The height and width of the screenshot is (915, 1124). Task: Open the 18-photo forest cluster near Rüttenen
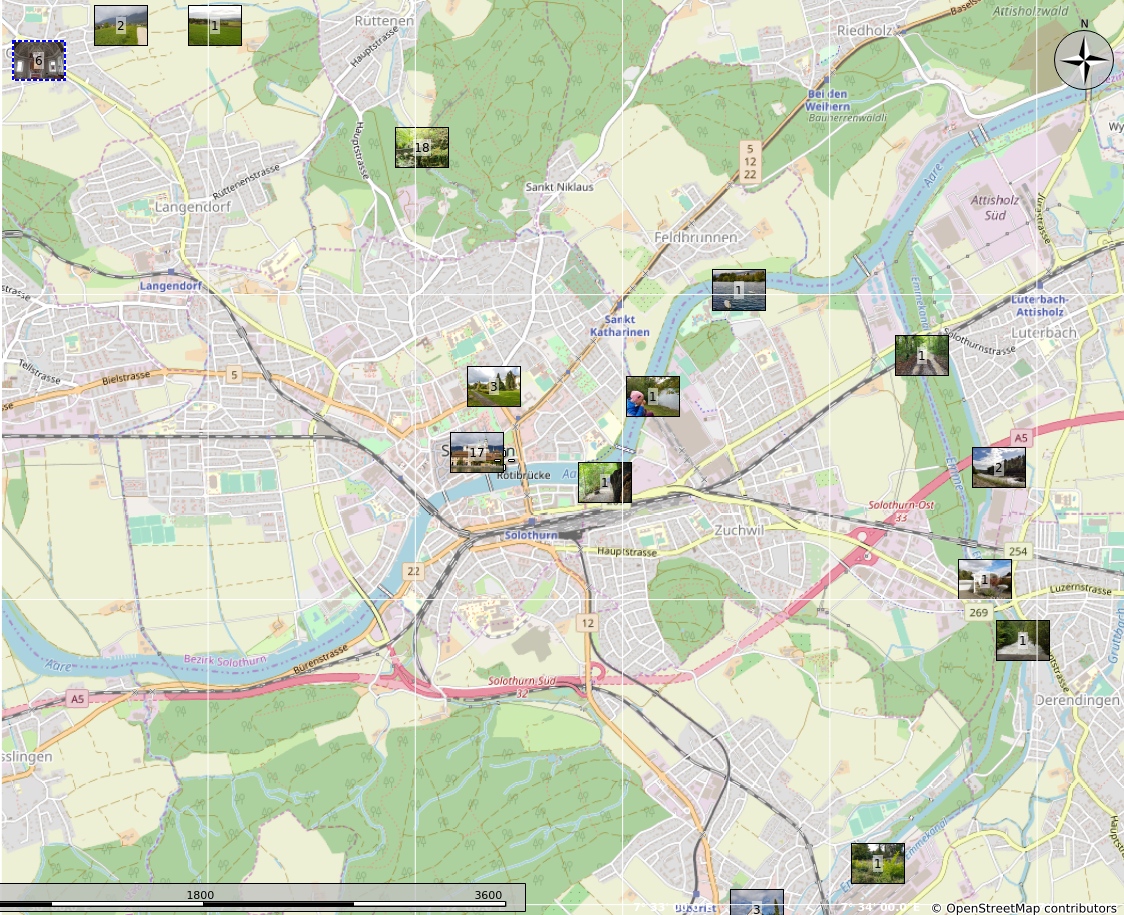421,147
